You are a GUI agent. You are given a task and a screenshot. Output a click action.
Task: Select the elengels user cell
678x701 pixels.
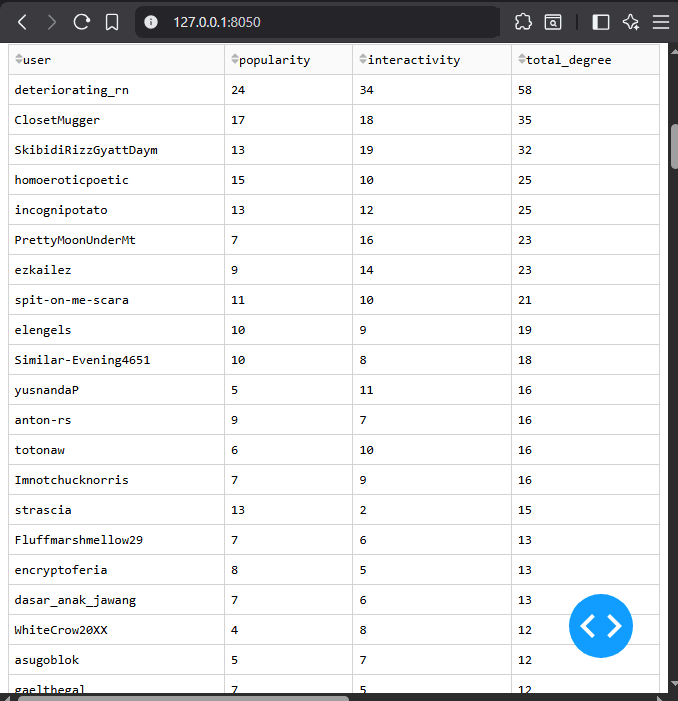coord(116,330)
